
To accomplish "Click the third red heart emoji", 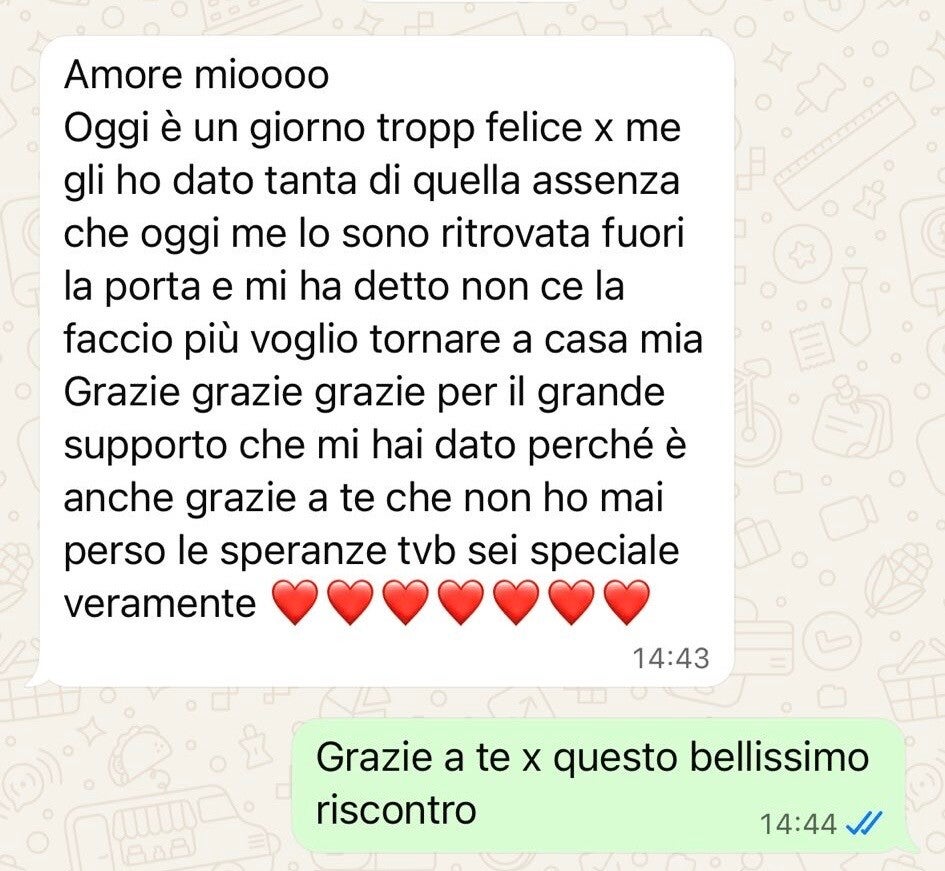I will 406,602.
